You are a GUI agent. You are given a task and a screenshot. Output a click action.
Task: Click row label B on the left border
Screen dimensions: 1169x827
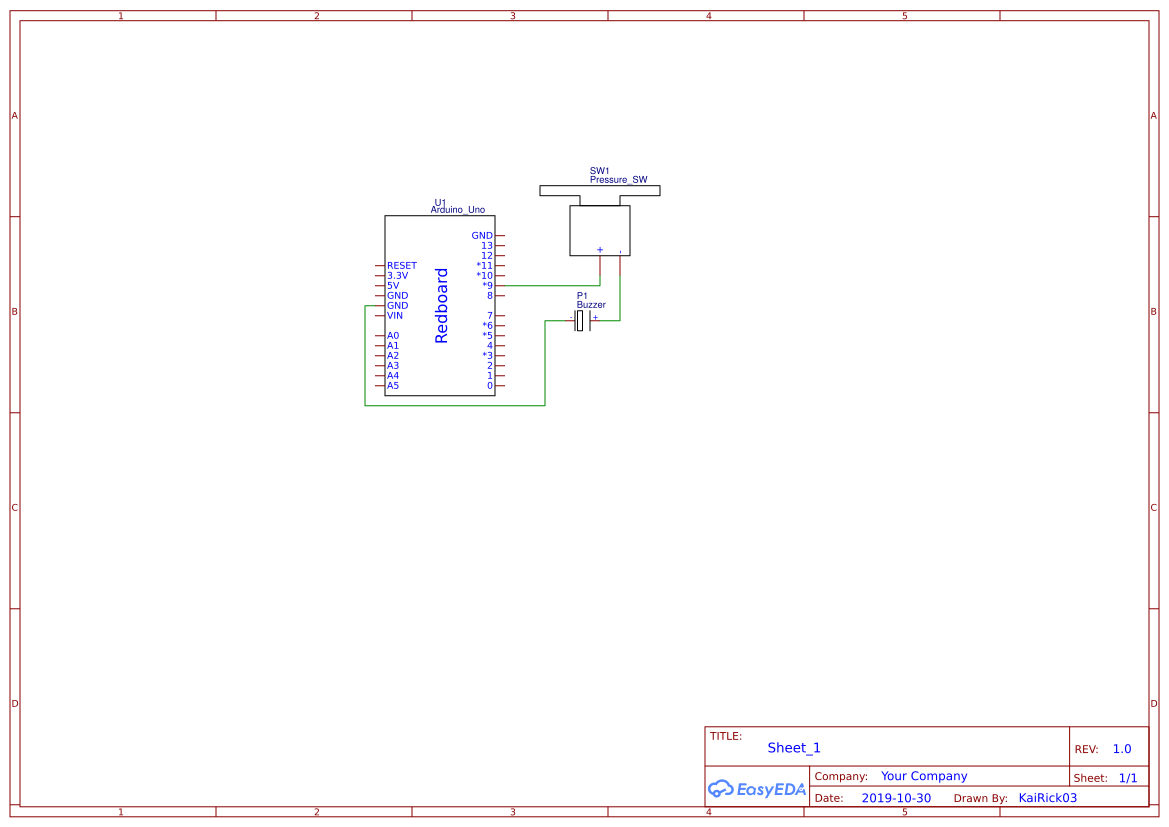tap(14, 311)
